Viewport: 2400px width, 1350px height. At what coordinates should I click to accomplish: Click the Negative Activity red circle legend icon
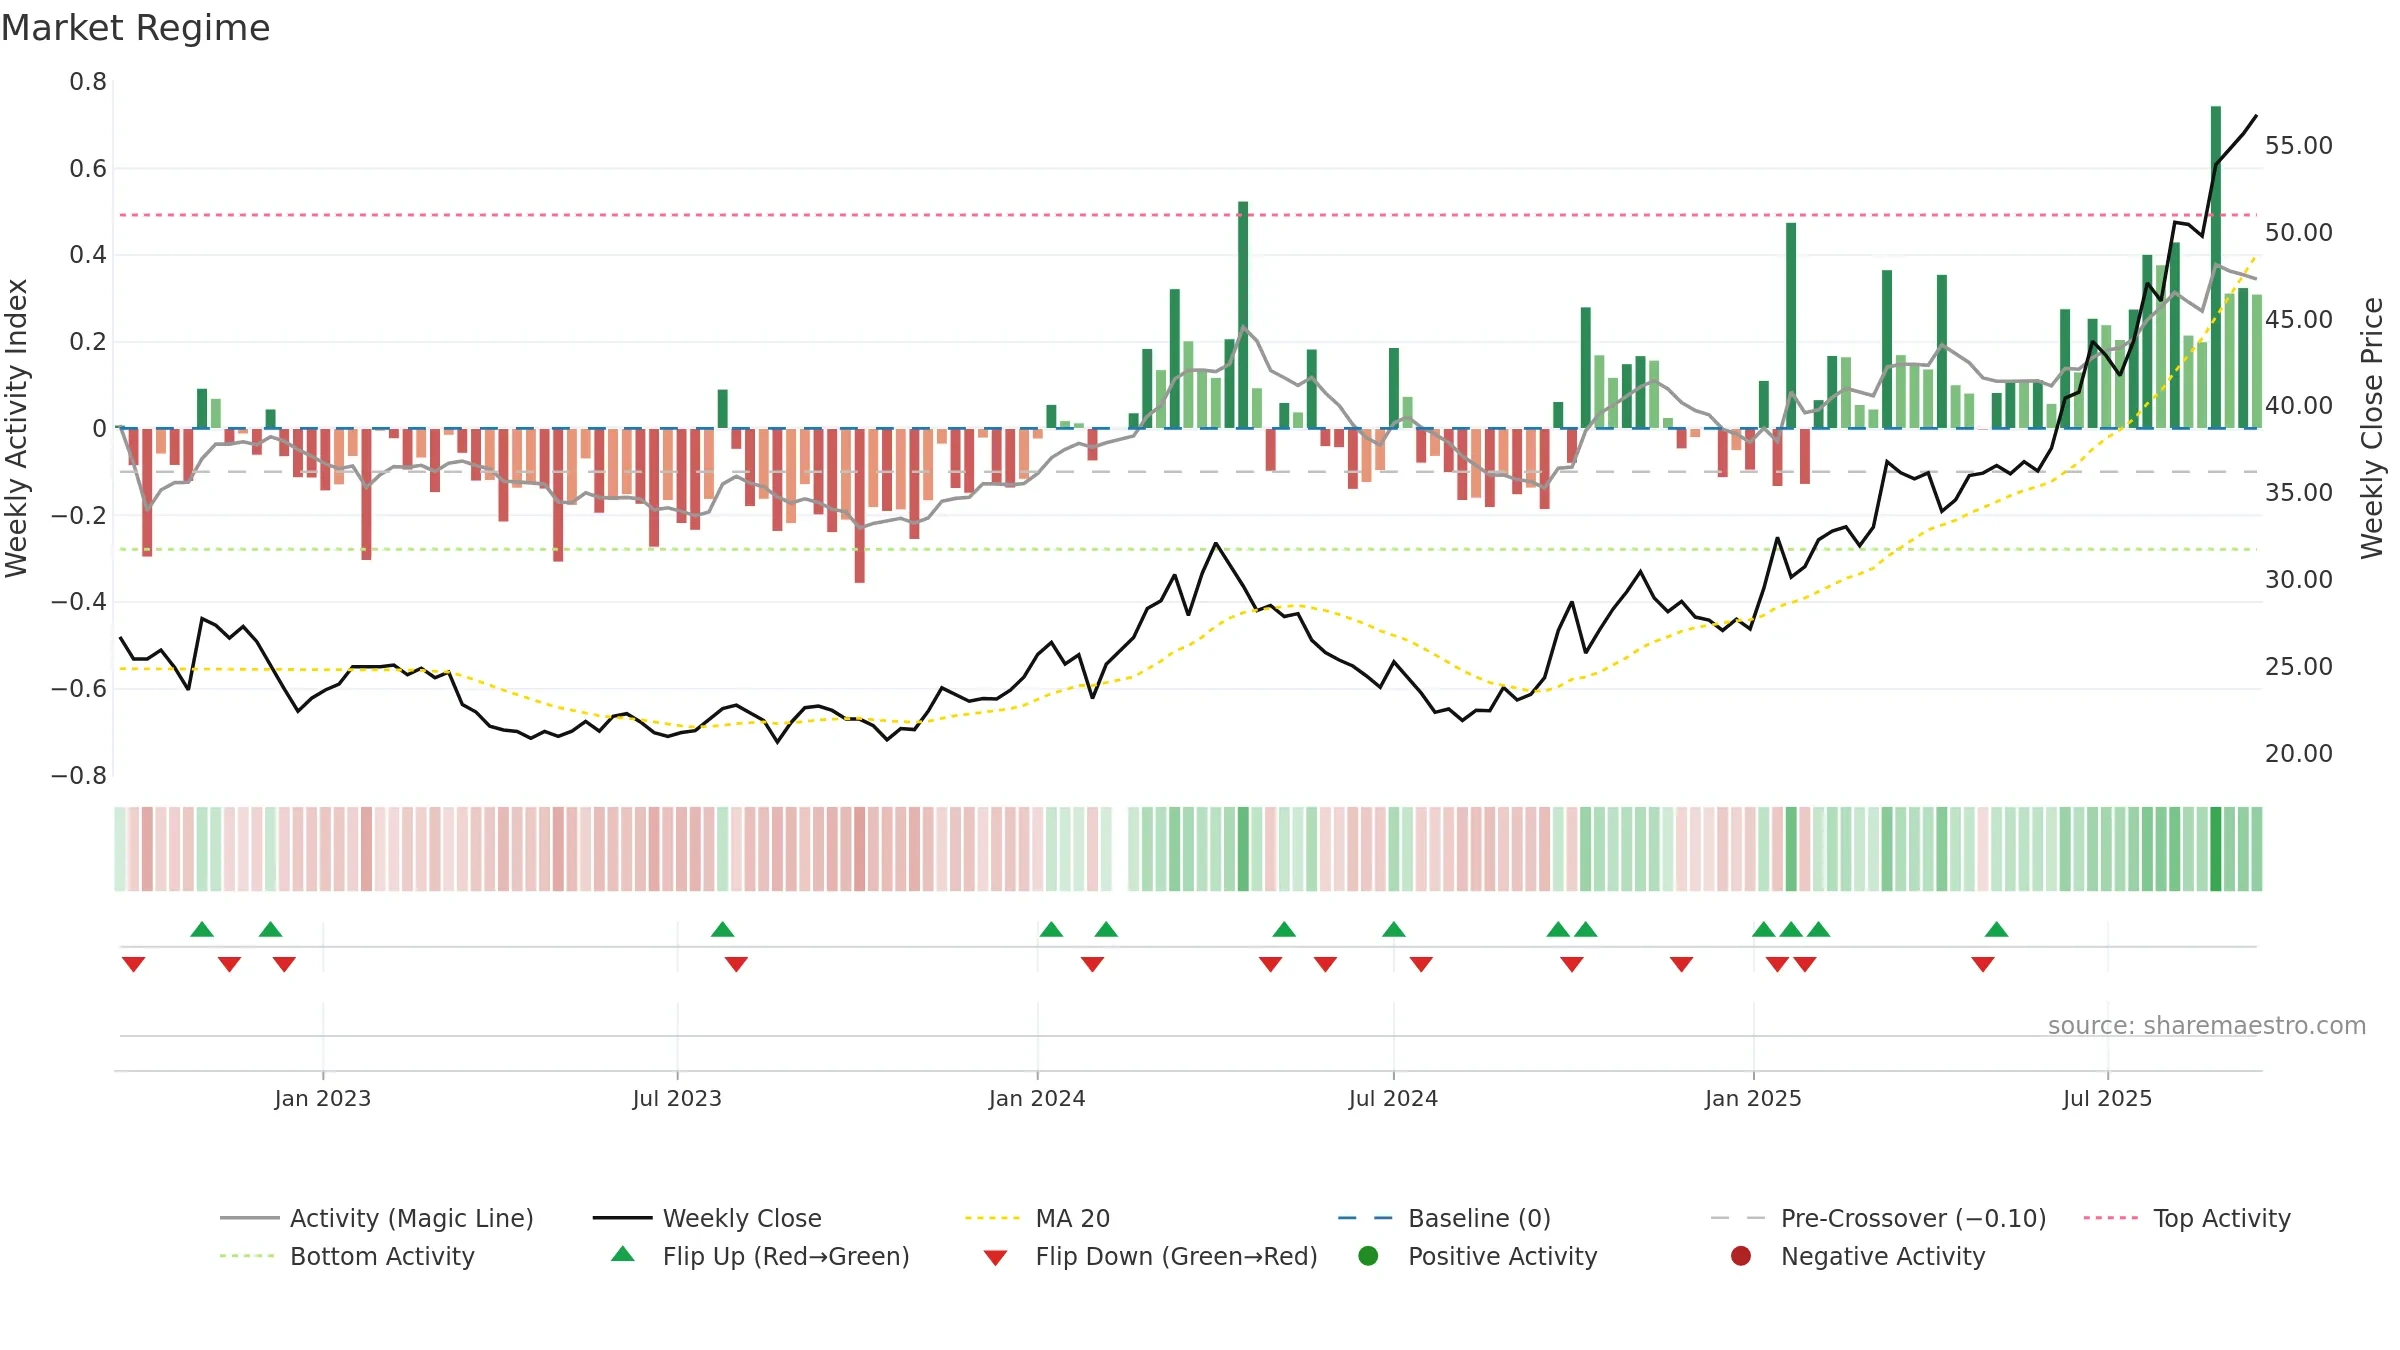[x=1741, y=1255]
